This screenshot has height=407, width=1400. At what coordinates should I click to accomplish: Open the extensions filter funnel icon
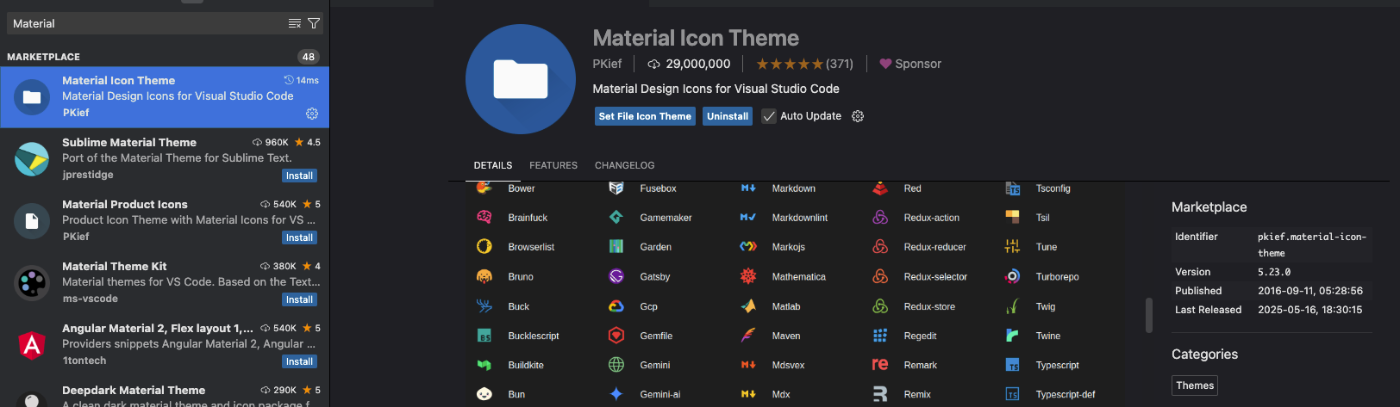click(314, 23)
